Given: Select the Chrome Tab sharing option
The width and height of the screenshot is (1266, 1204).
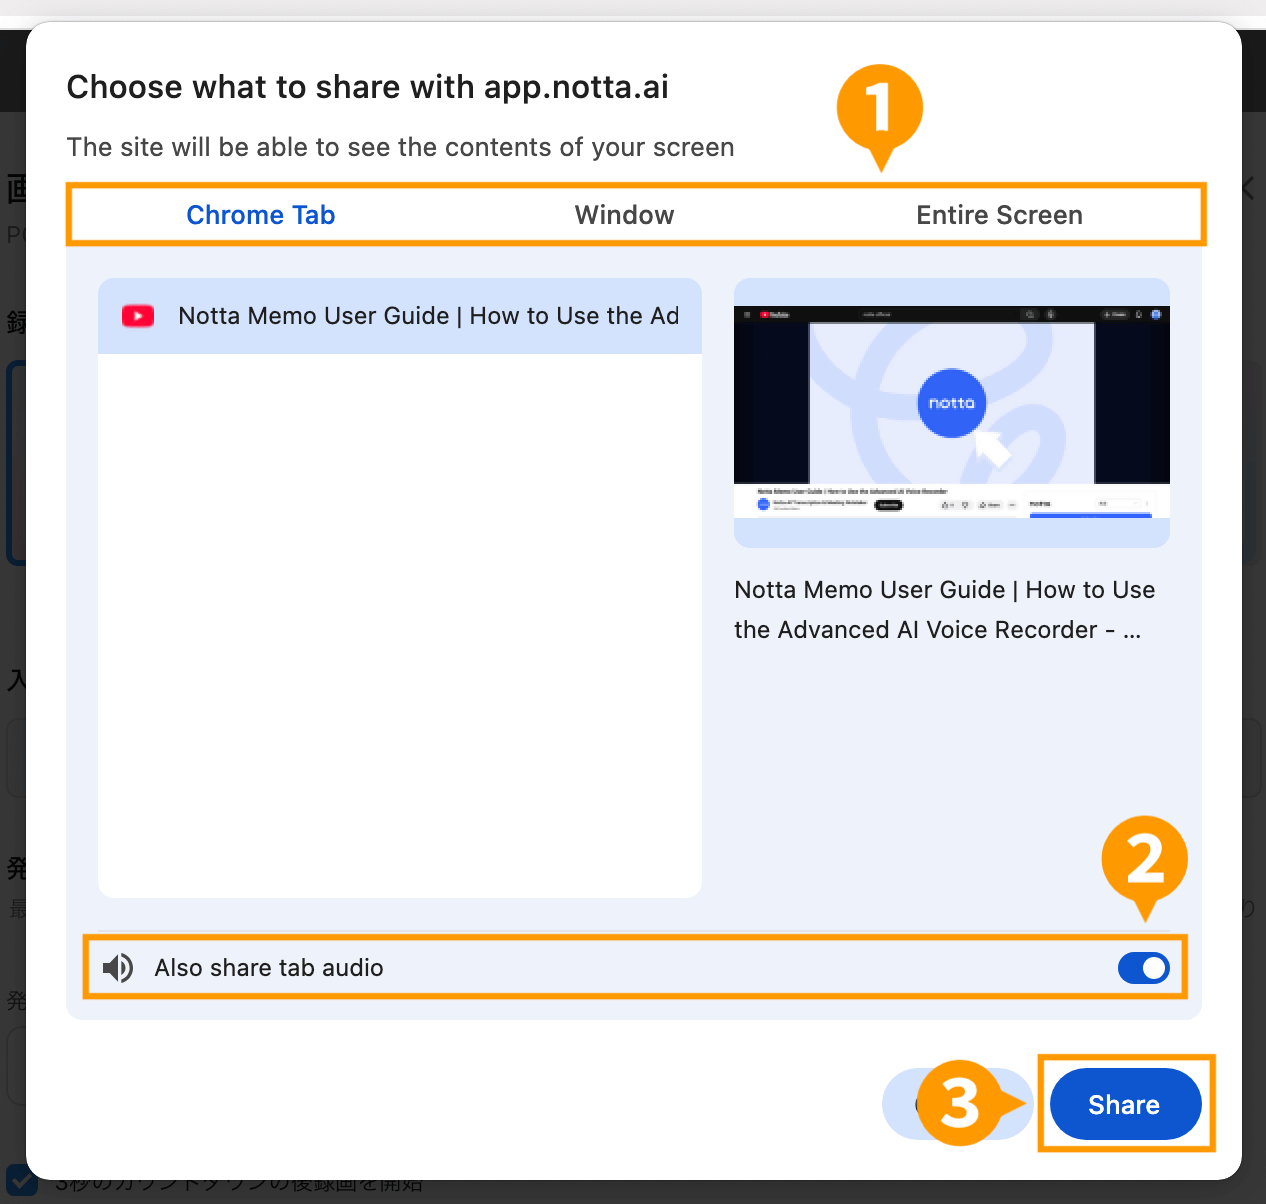Looking at the screenshot, I should (260, 215).
